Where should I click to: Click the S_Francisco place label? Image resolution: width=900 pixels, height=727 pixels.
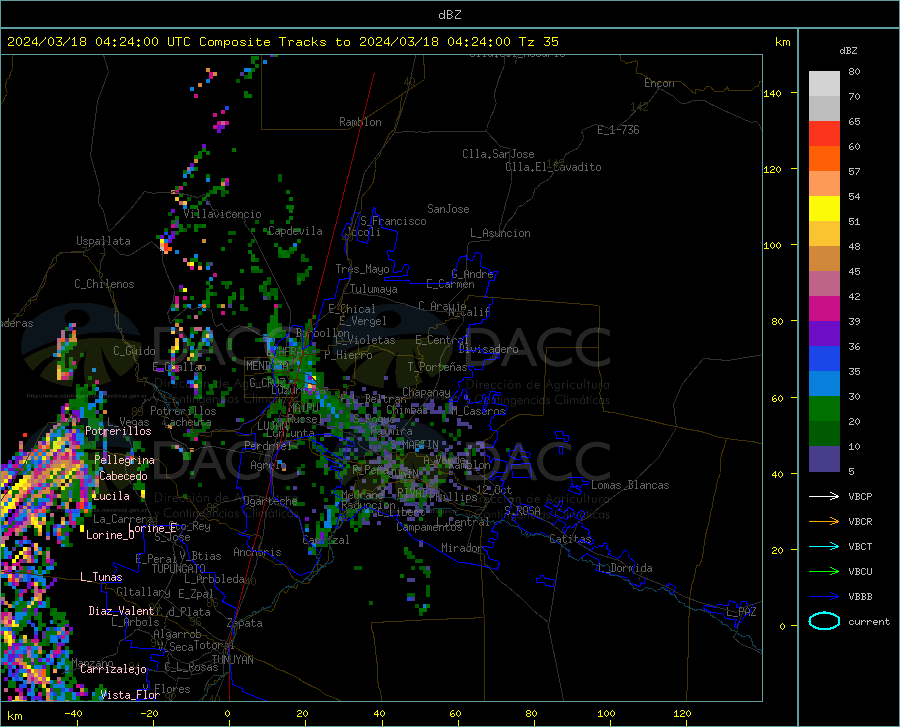coord(393,221)
